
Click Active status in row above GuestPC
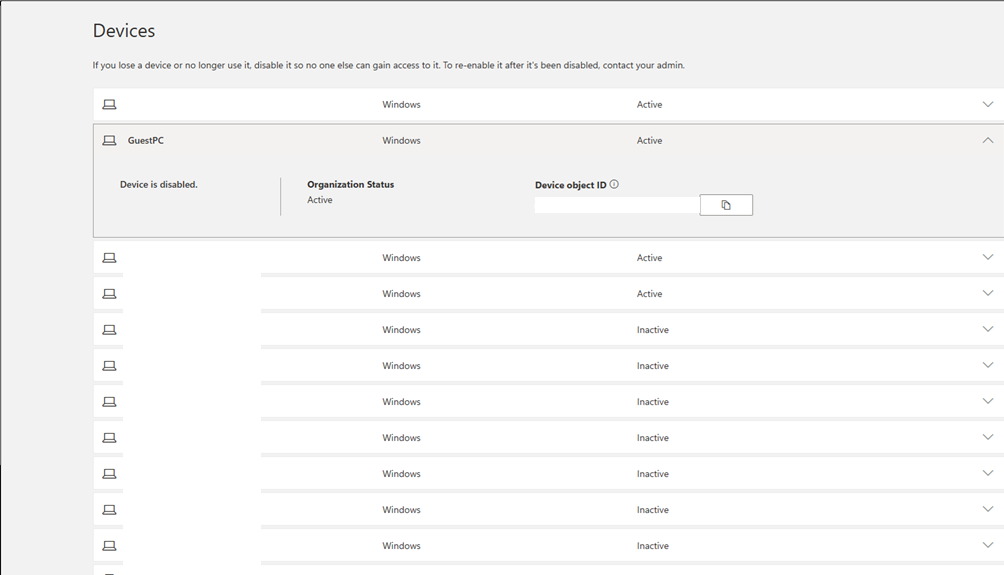coord(649,104)
